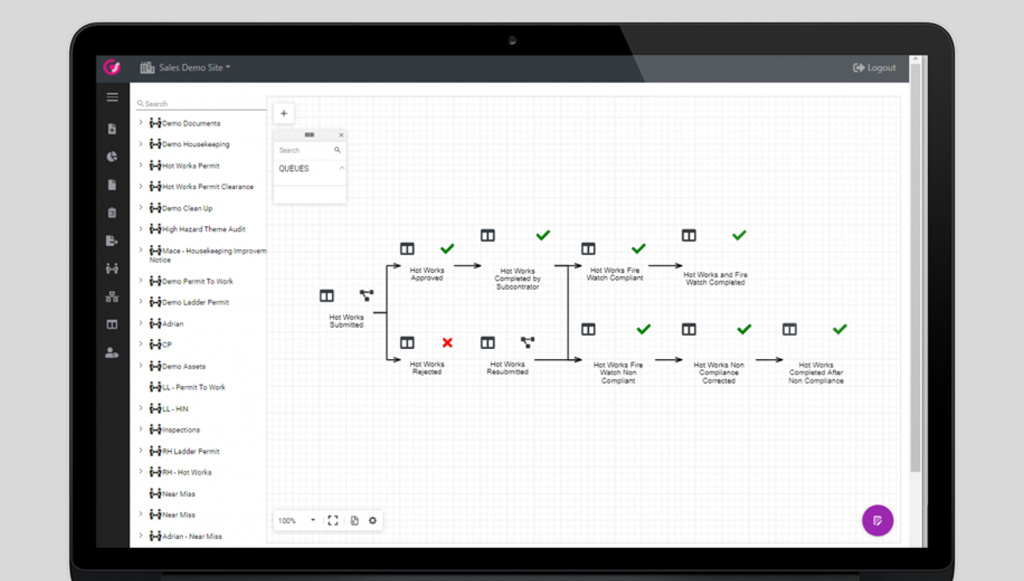The image size is (1024, 581).
Task: Open the hierarchy org-chart icon in sidebar
Action: 112,296
